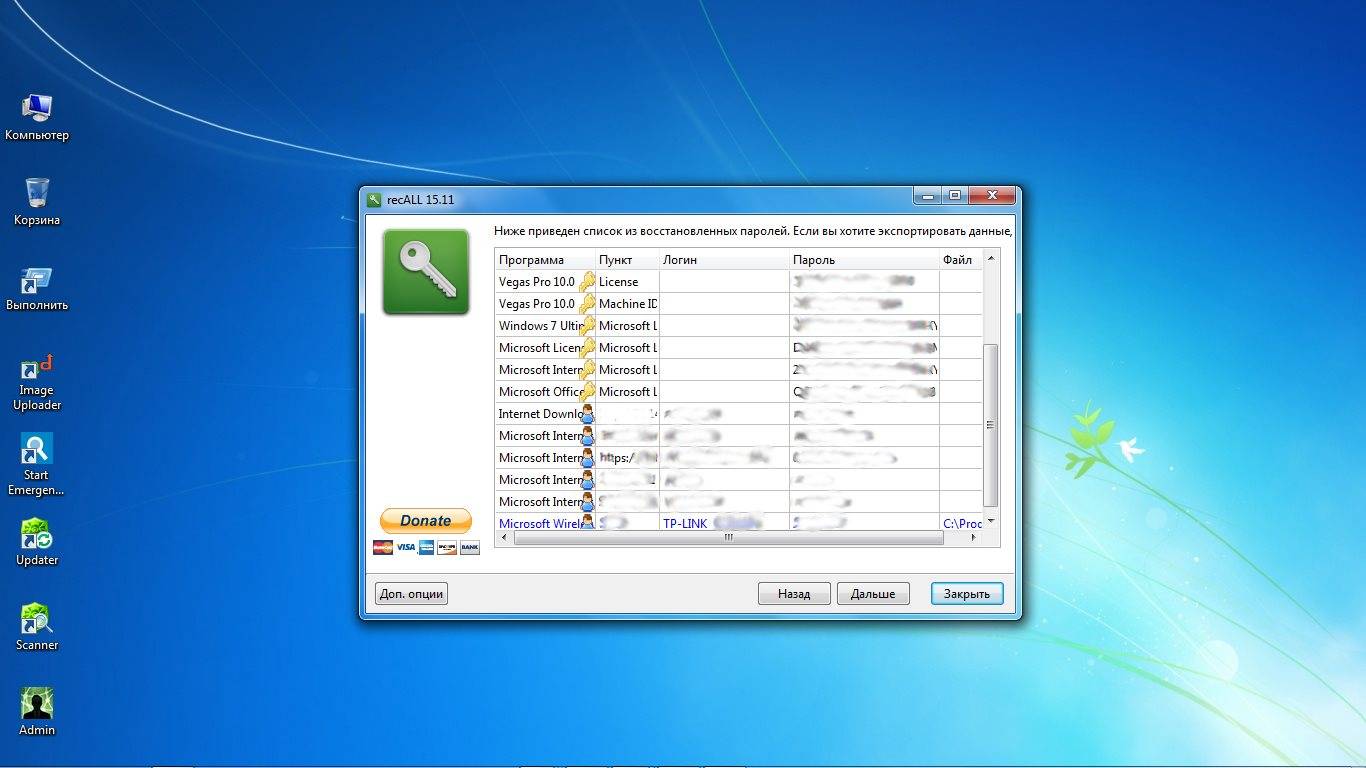
Task: Open Доп. опции additional options
Action: 411,593
